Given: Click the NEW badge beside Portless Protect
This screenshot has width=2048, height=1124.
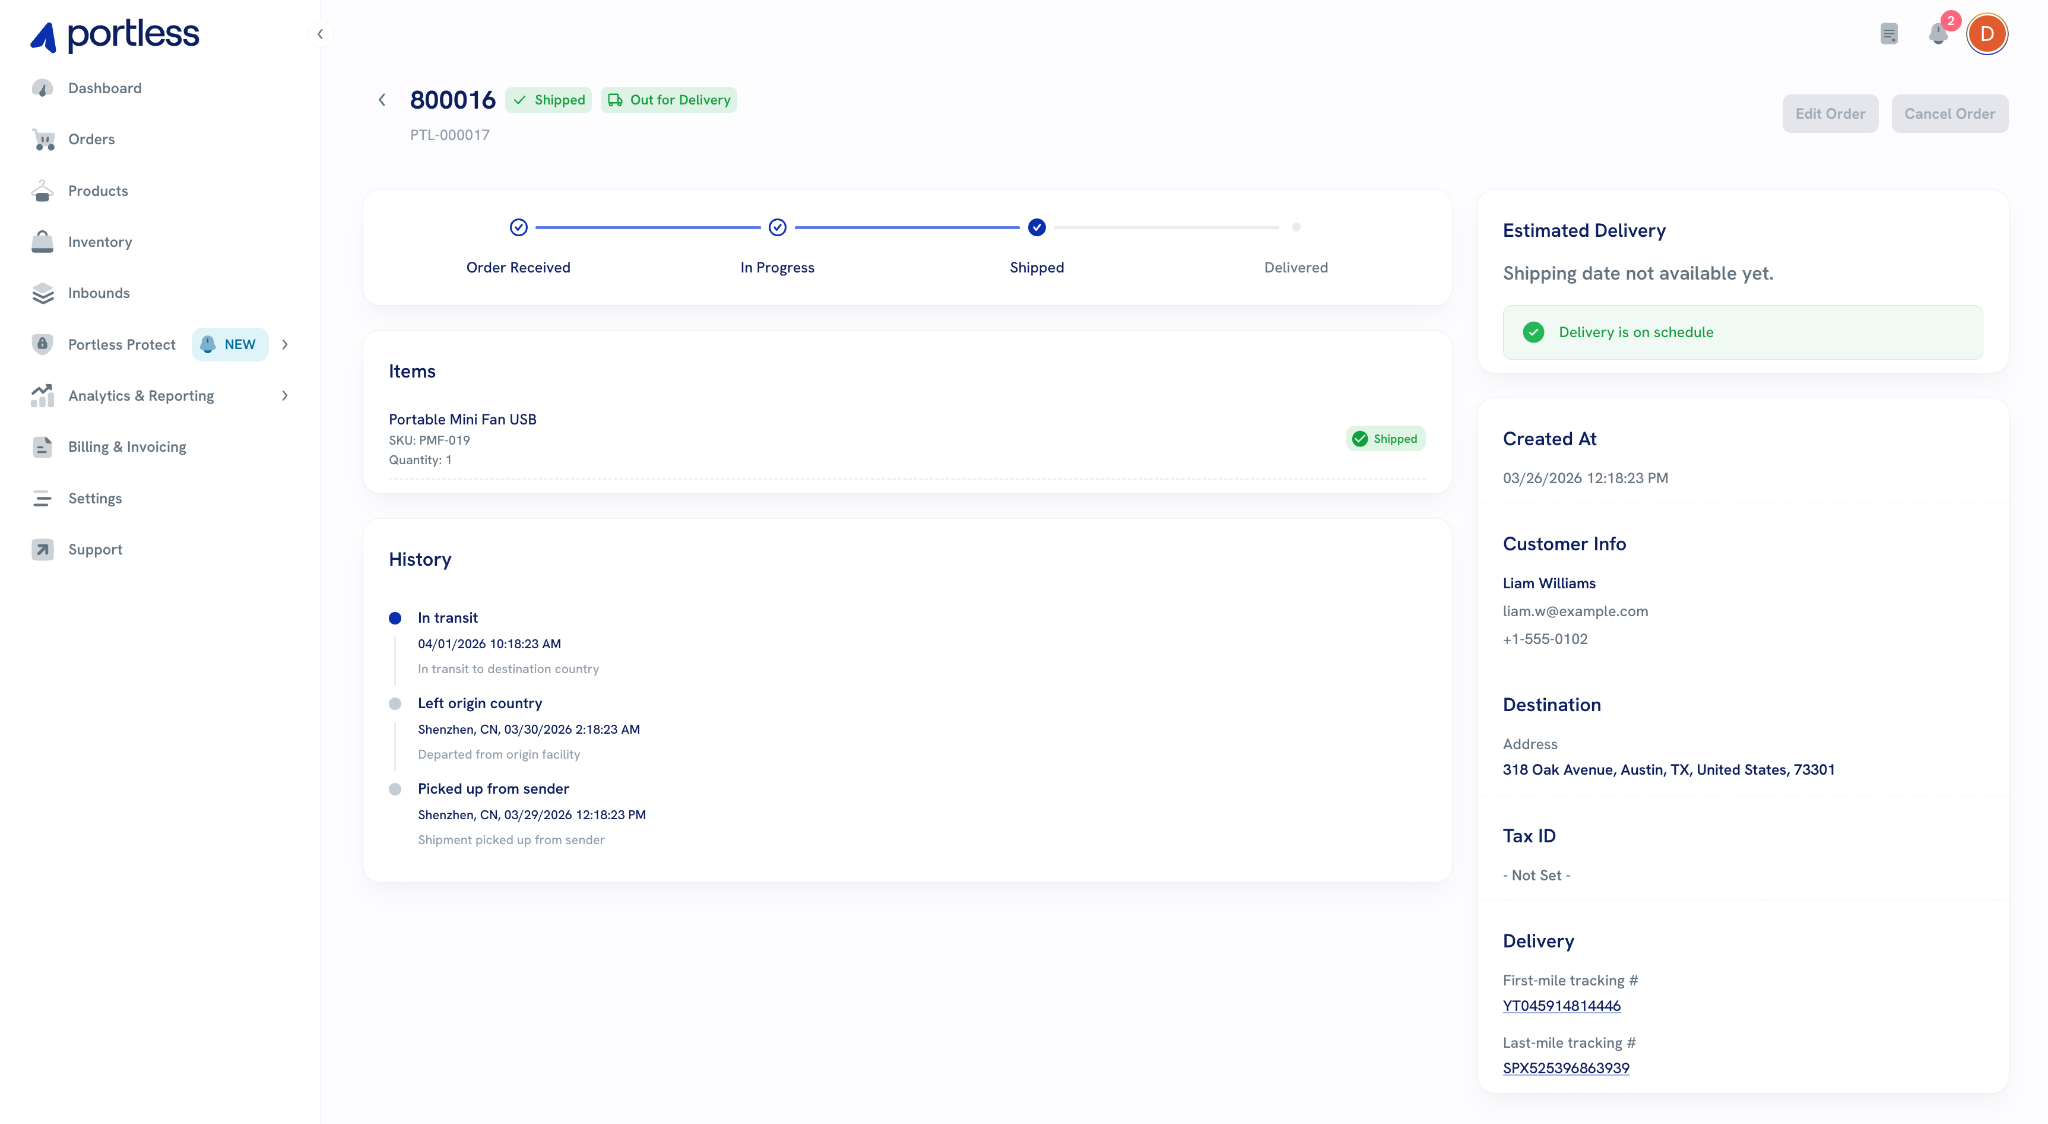Looking at the screenshot, I should 230,344.
